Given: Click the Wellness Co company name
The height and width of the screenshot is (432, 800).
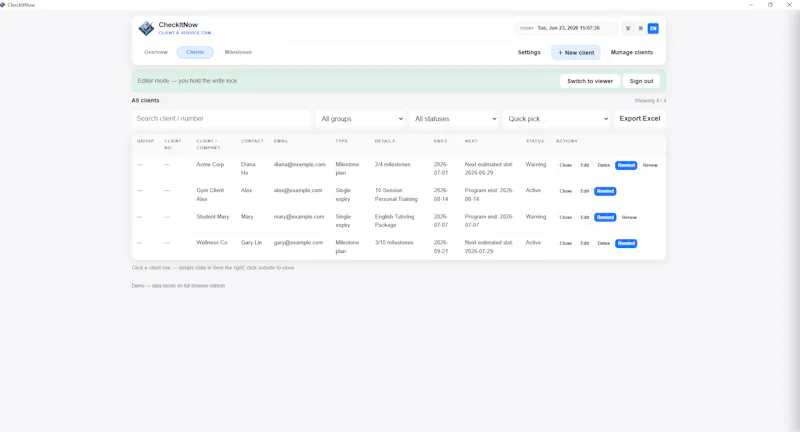Looking at the screenshot, I should coord(211,243).
